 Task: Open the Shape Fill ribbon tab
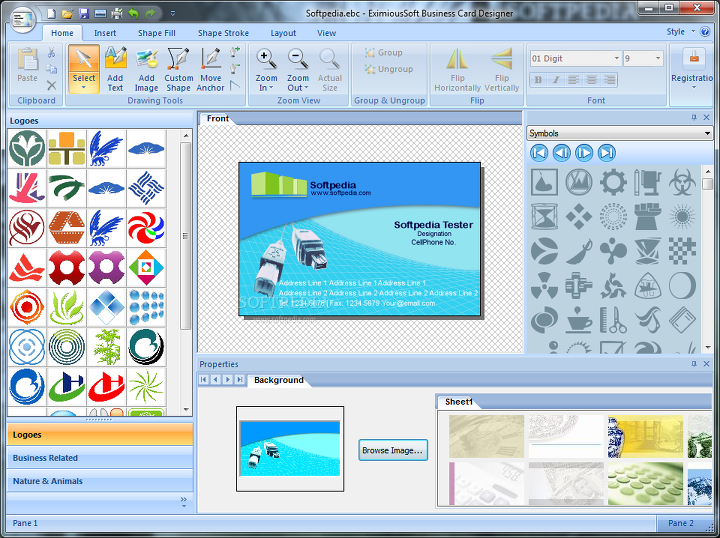[157, 33]
